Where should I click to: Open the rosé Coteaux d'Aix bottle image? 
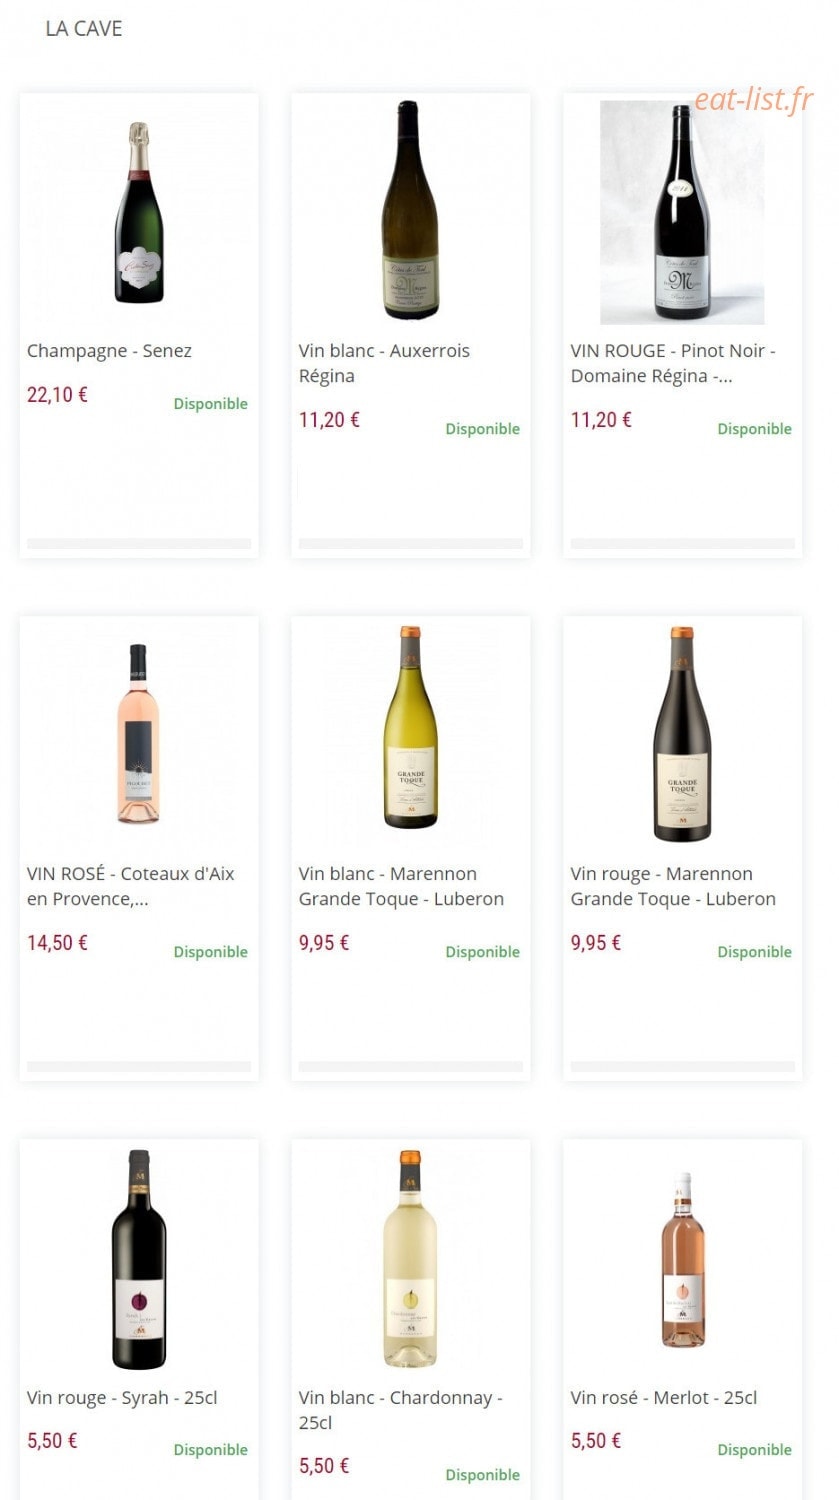tap(139, 735)
